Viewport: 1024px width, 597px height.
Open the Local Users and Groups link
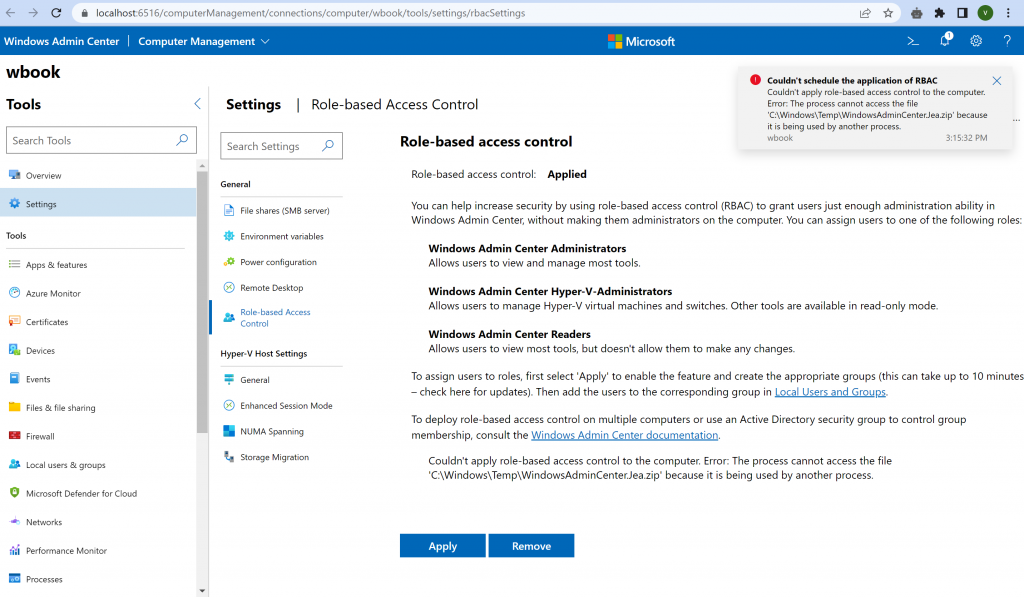(x=830, y=392)
